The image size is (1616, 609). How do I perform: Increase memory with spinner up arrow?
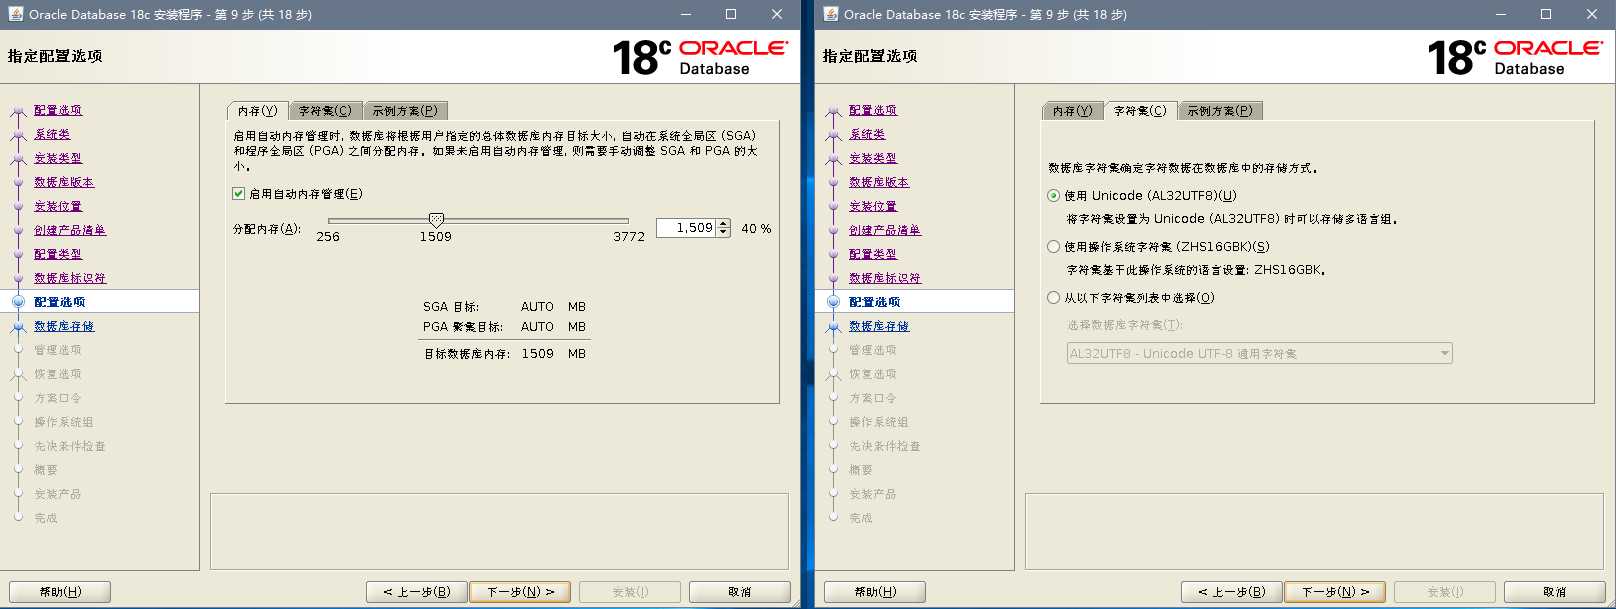point(724,224)
